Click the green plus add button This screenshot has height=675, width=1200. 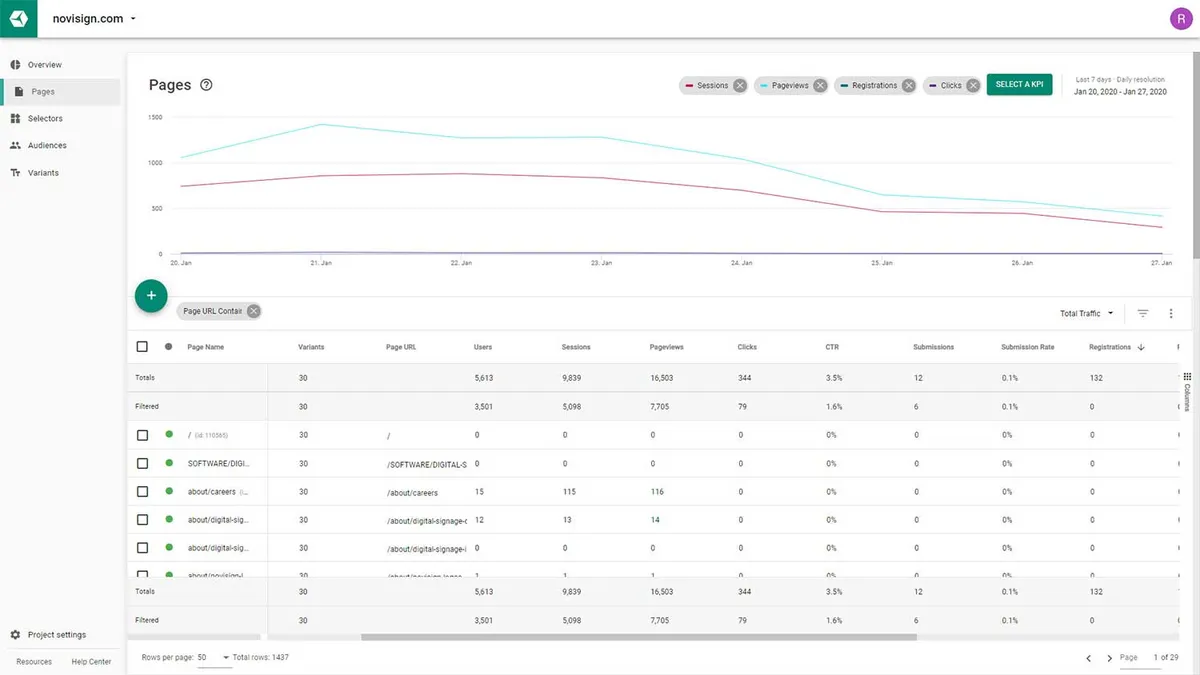tap(151, 295)
